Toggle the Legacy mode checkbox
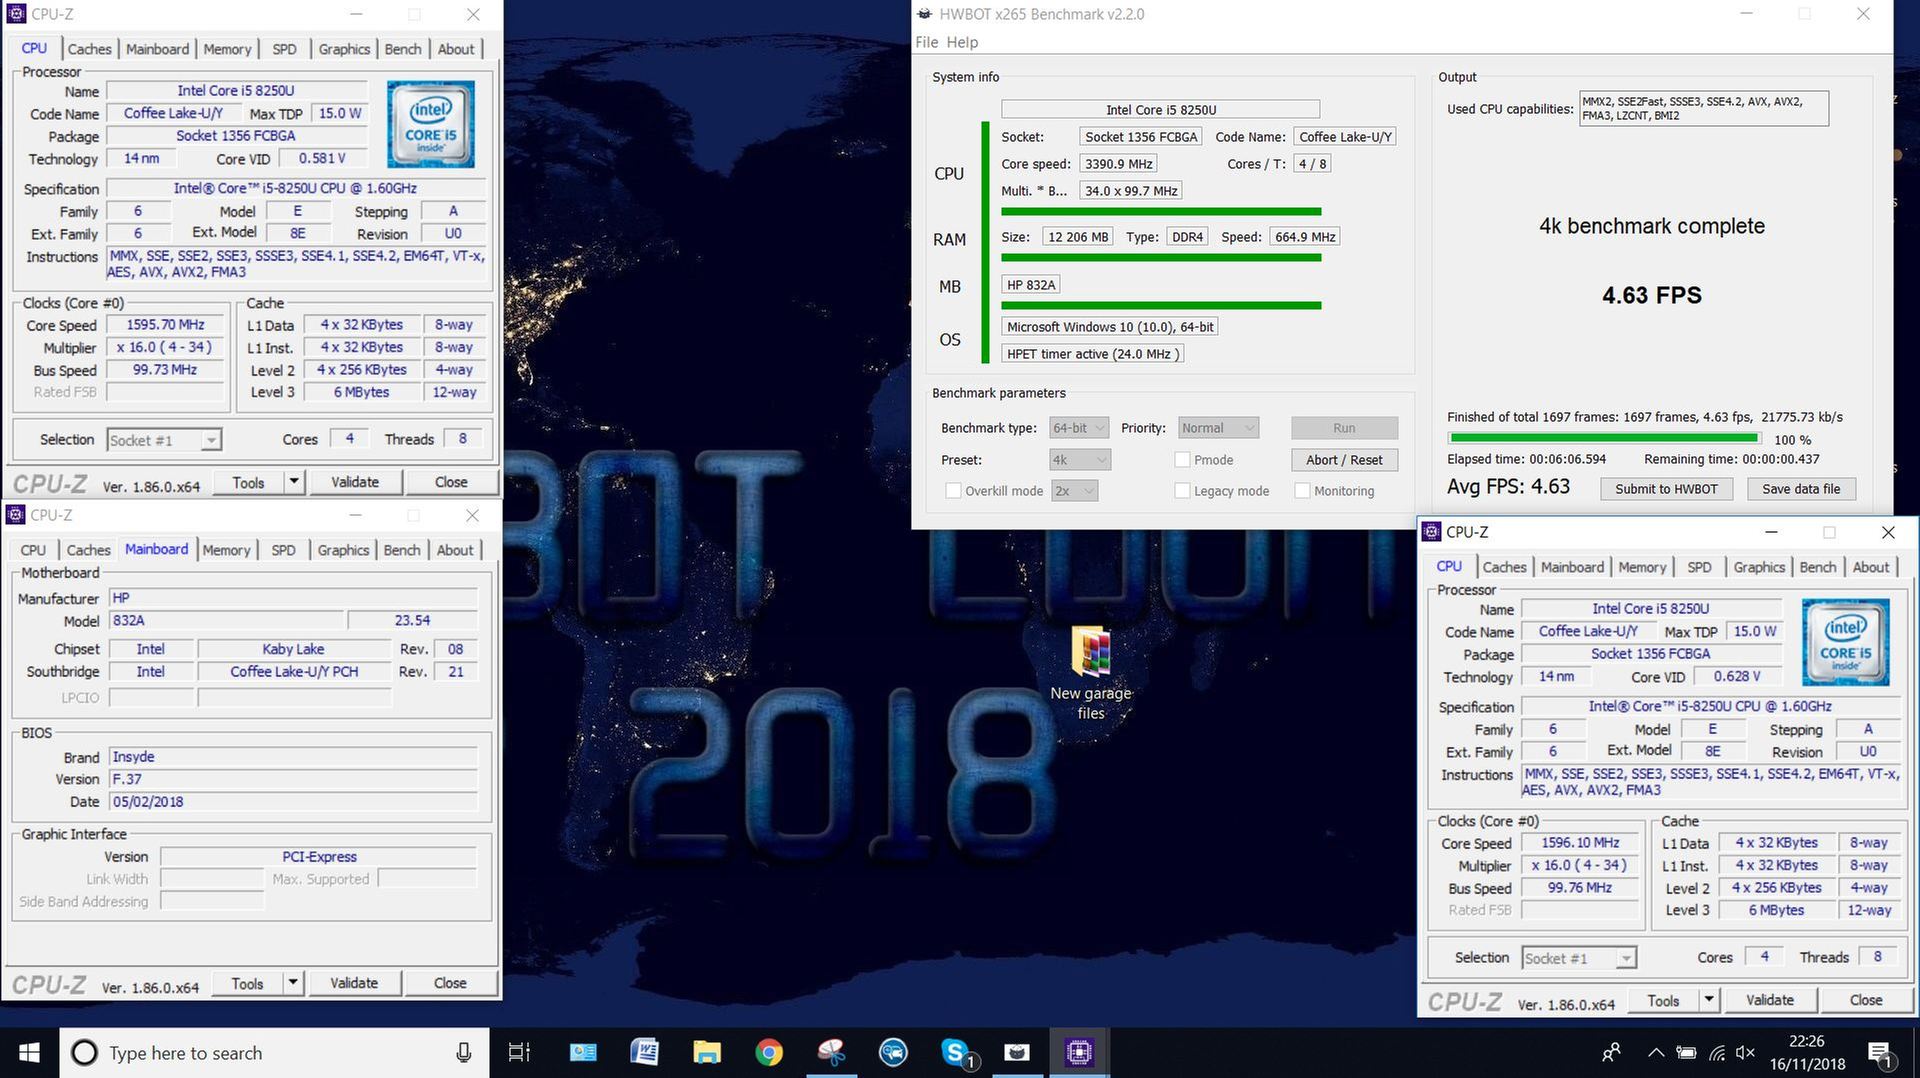1920x1078 pixels. click(1182, 491)
